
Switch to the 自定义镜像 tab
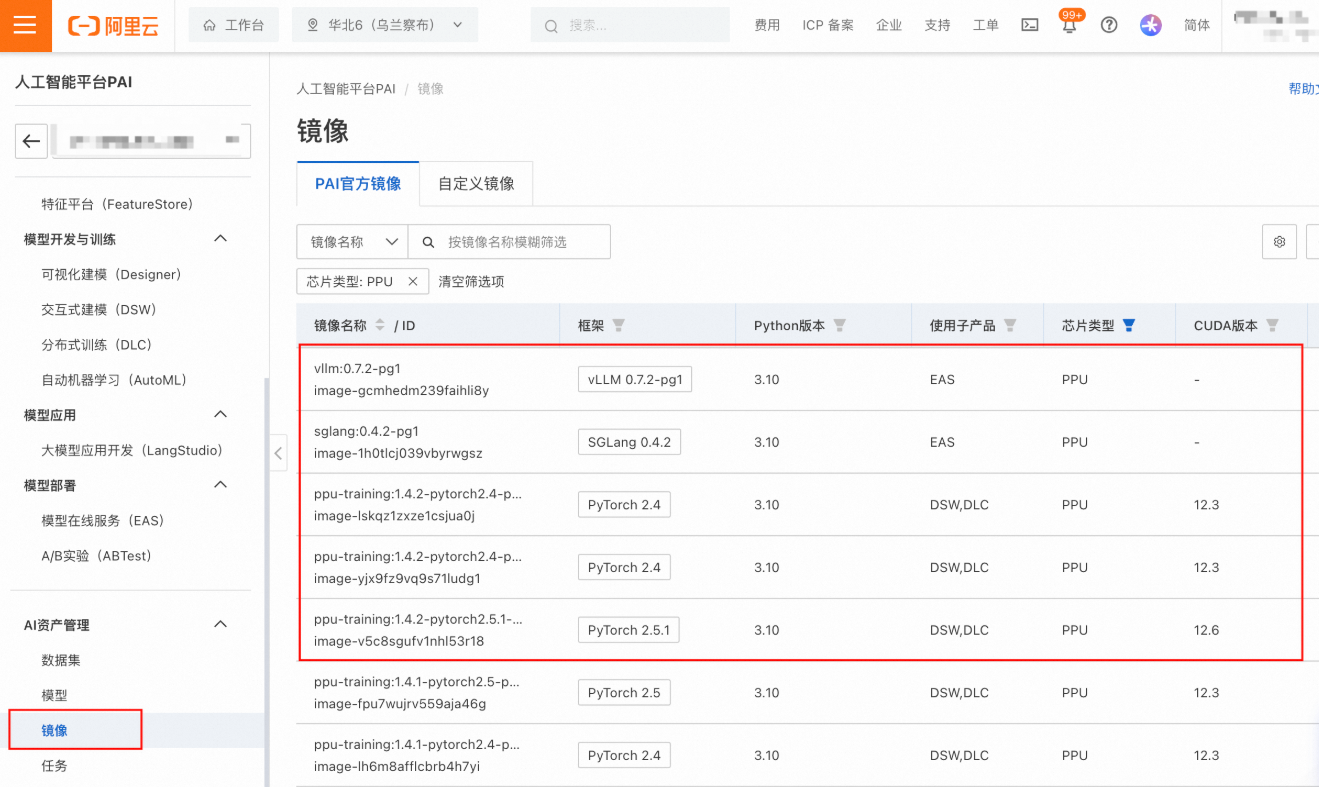click(476, 183)
